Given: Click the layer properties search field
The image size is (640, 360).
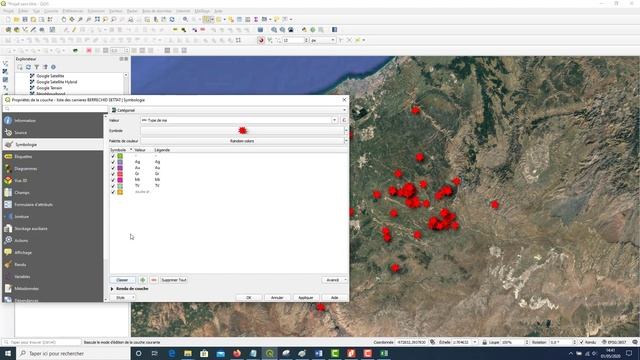Looking at the screenshot, I should coord(55,109).
